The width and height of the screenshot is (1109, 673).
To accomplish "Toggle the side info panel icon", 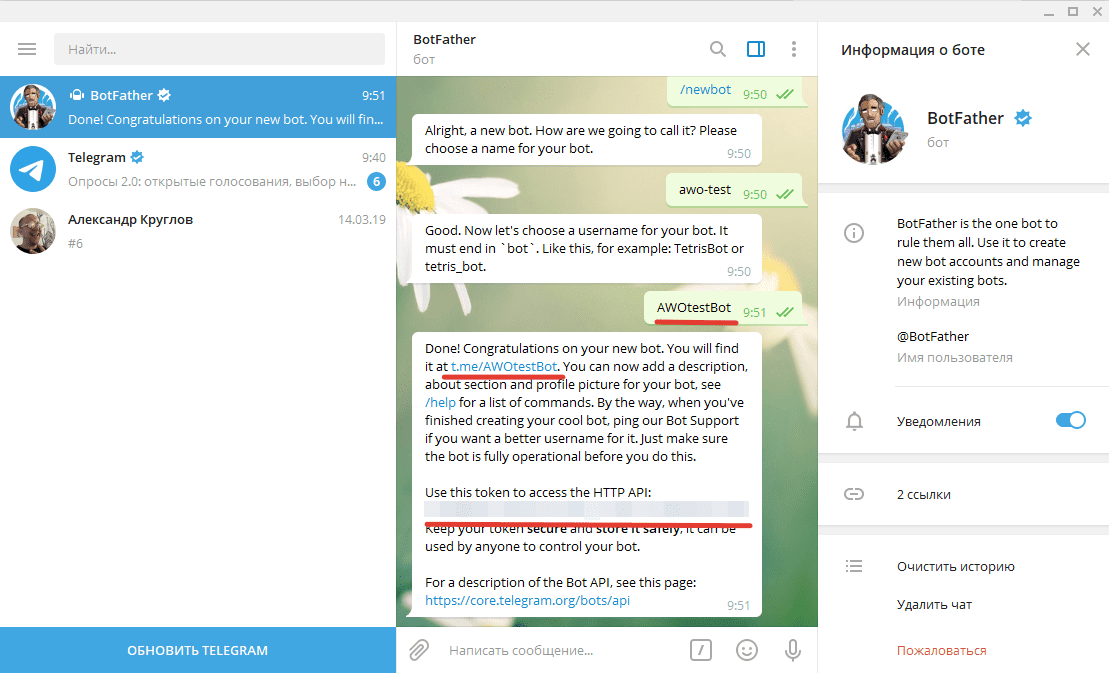I will (756, 49).
